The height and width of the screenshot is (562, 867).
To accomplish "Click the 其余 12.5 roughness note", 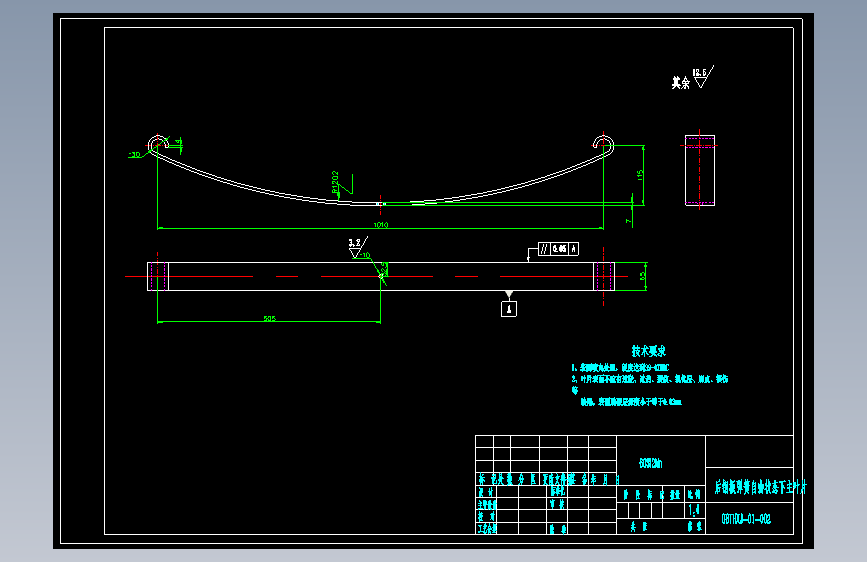I will point(692,78).
